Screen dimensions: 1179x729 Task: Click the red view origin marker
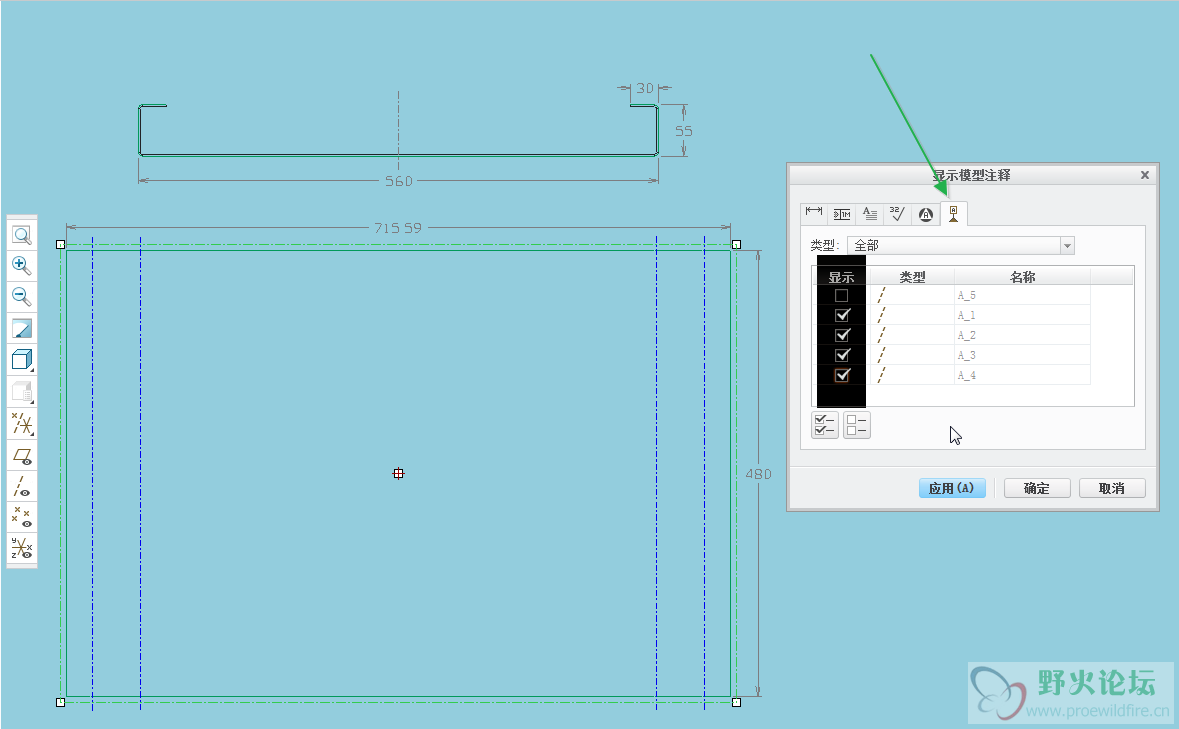399,473
